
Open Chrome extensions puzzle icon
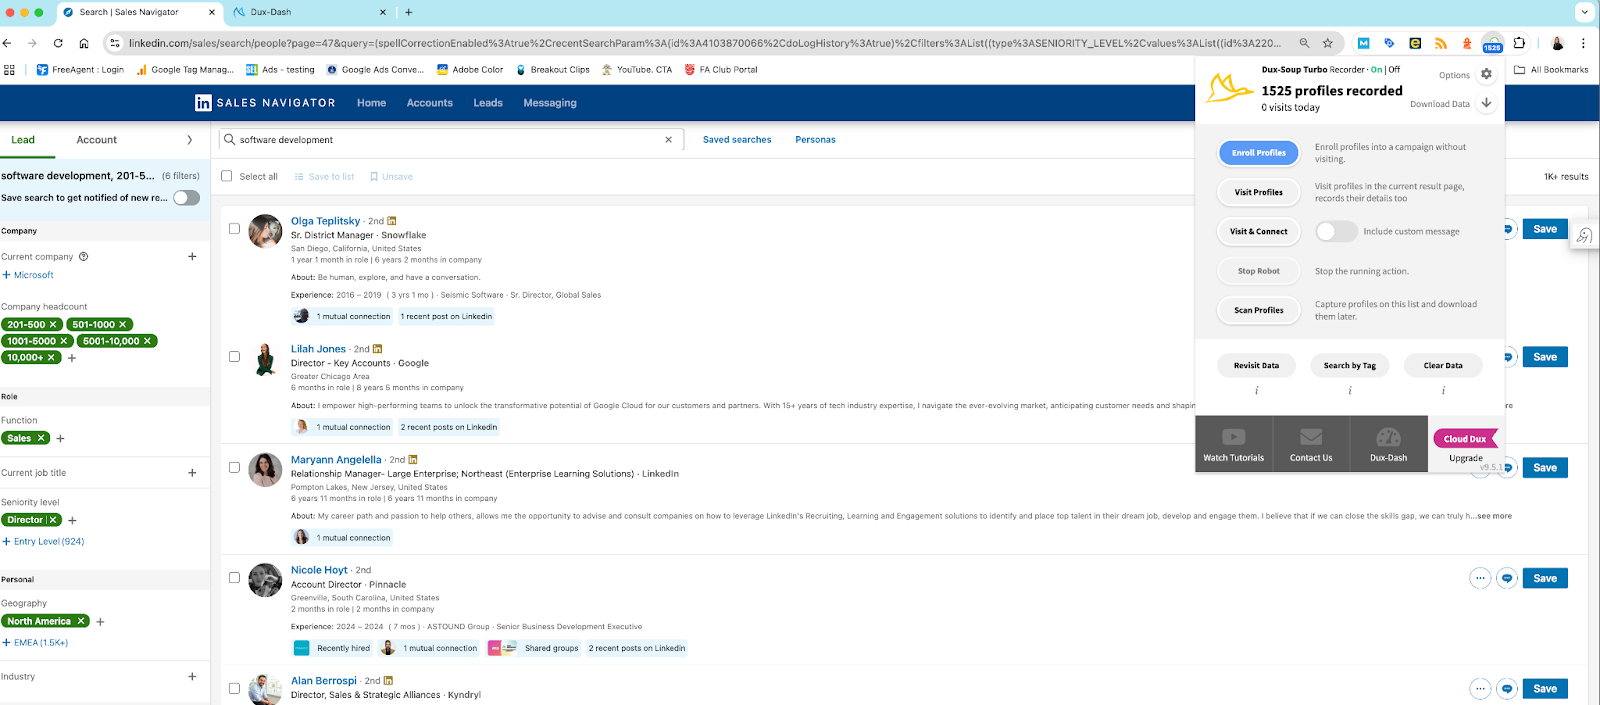(1519, 43)
